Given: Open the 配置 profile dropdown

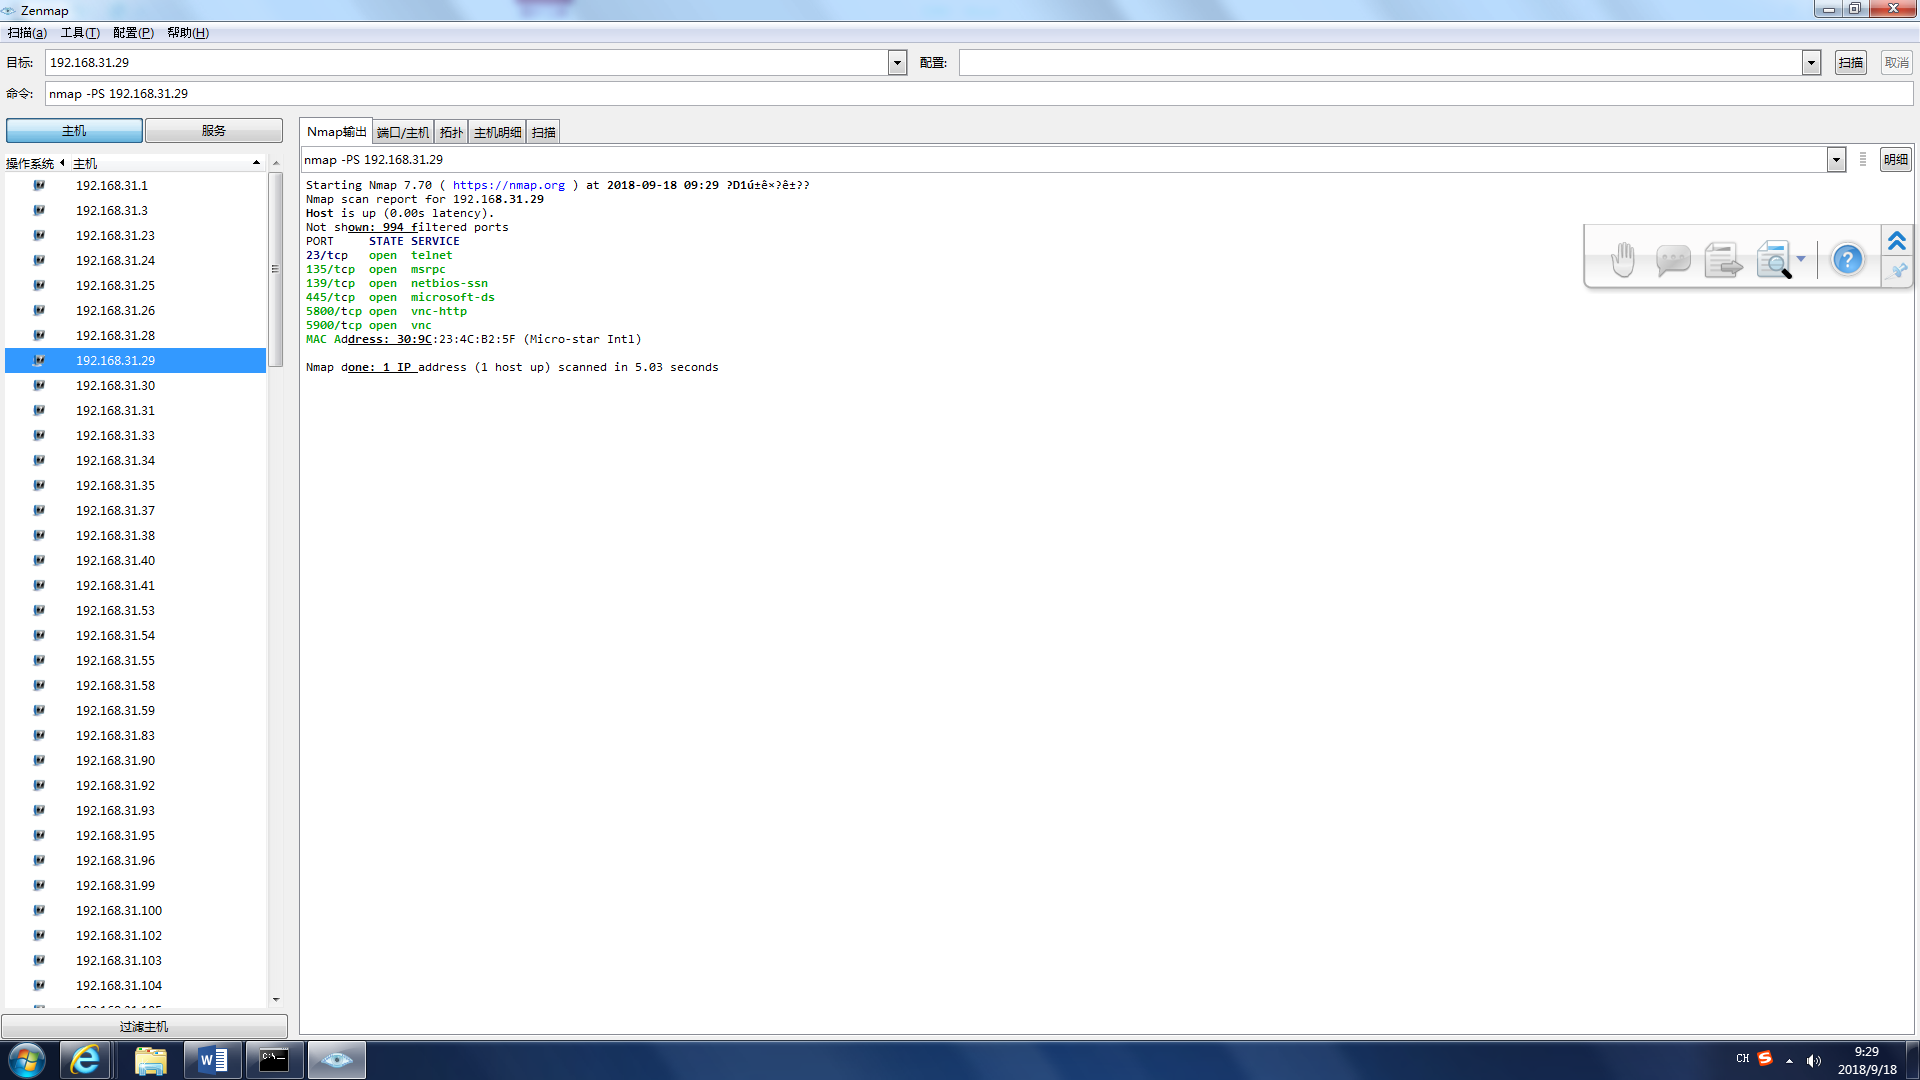Looking at the screenshot, I should 1811,63.
